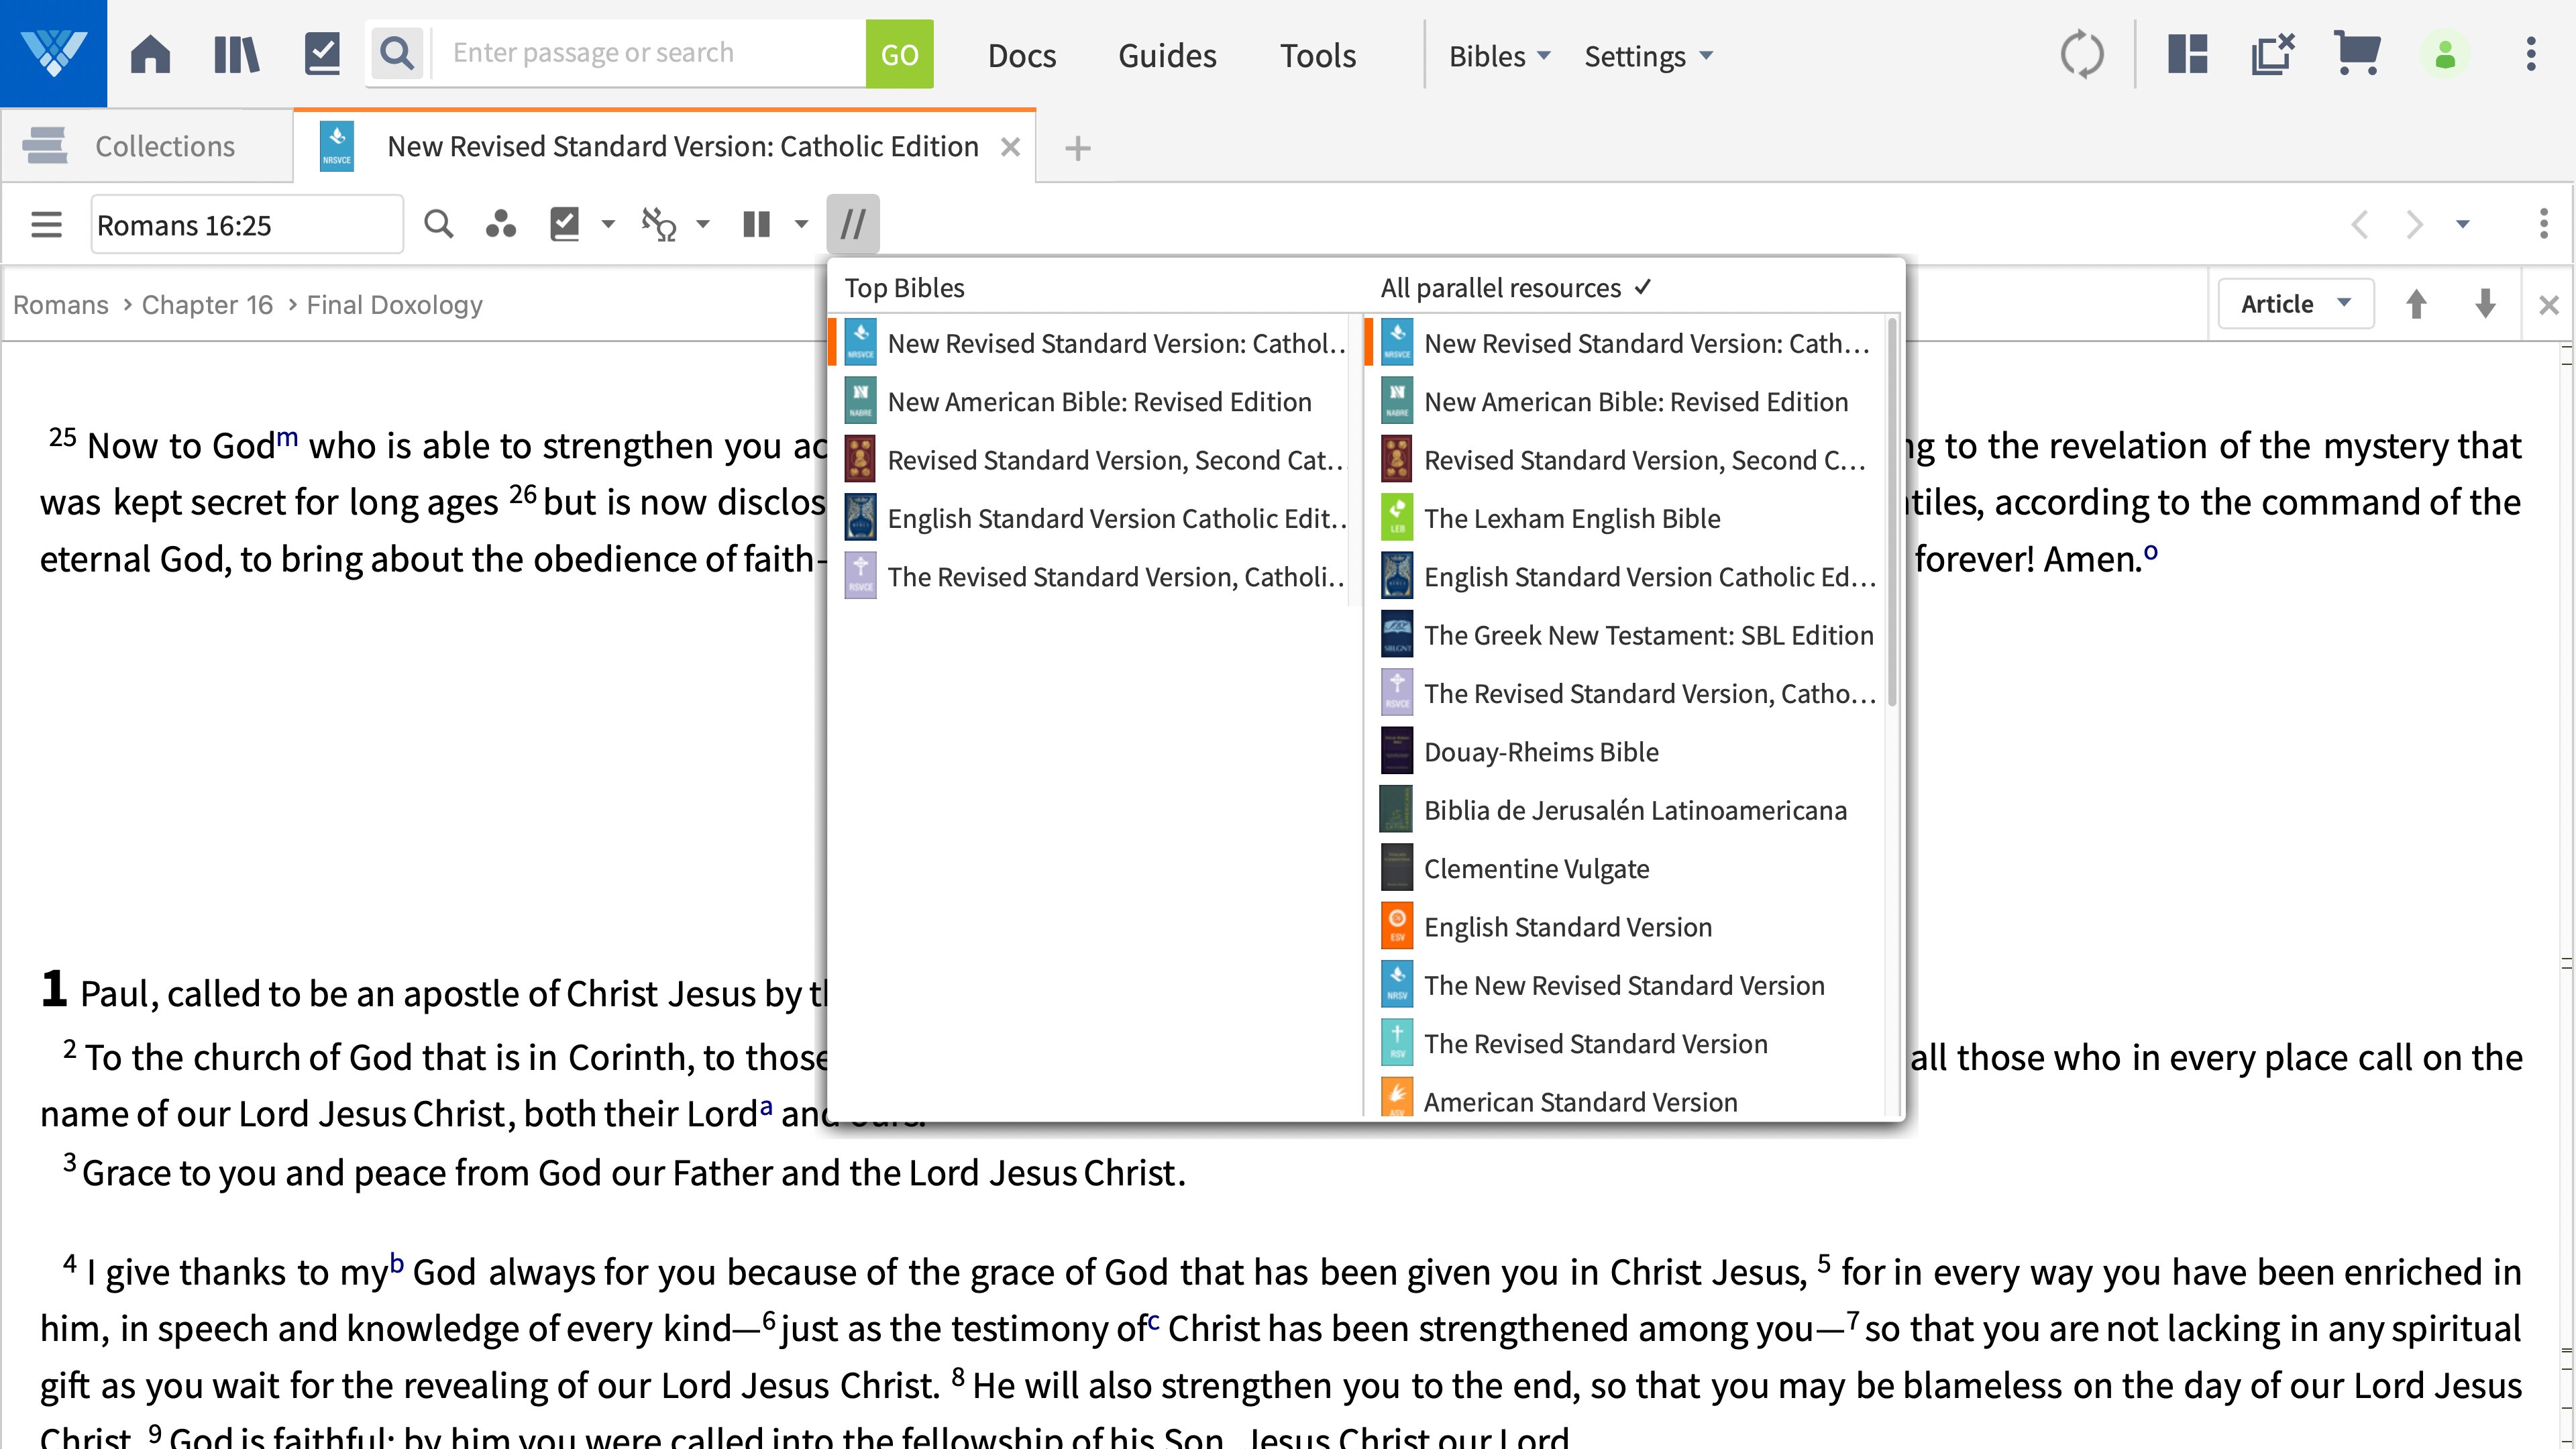
Task: Click the close all panels icon
Action: click(x=2272, y=54)
